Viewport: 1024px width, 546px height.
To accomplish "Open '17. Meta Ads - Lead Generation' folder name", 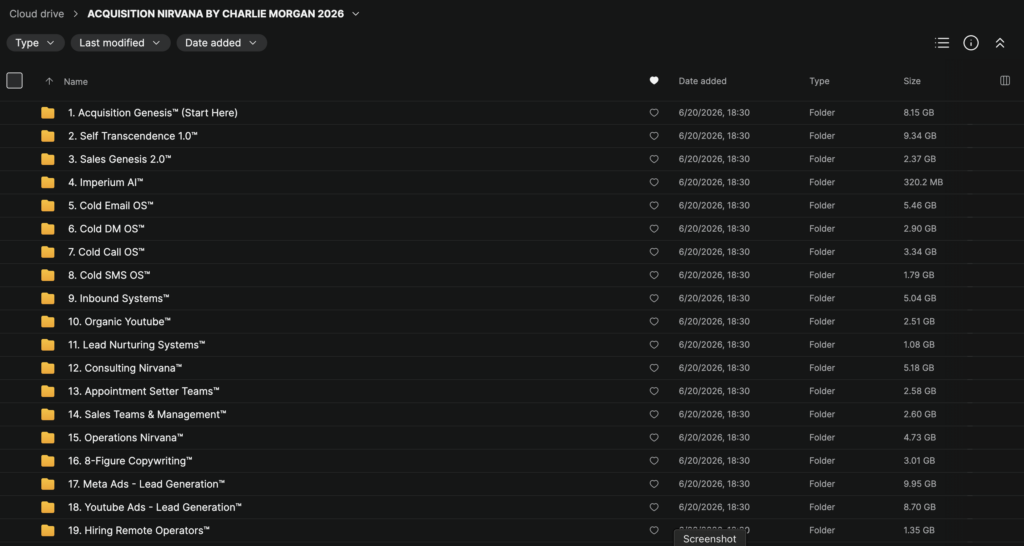I will point(146,484).
